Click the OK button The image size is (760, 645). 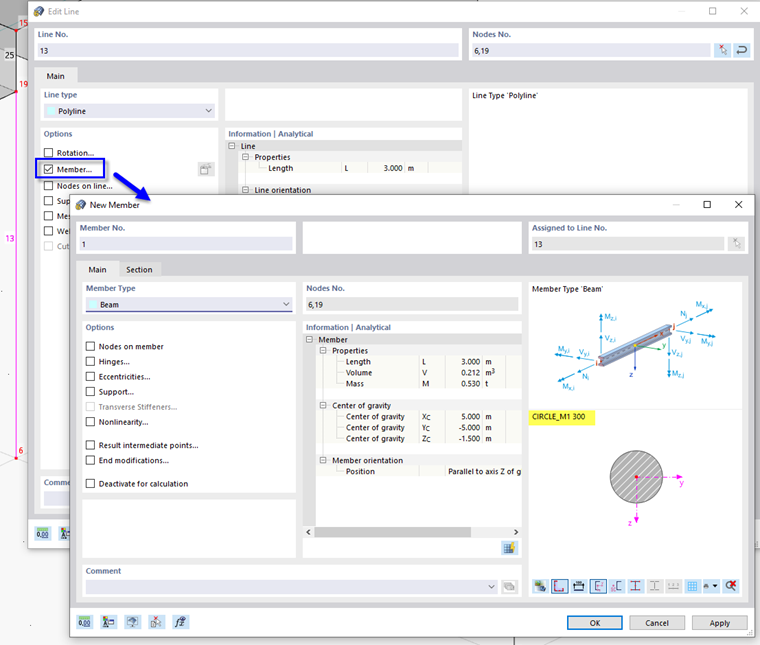595,623
